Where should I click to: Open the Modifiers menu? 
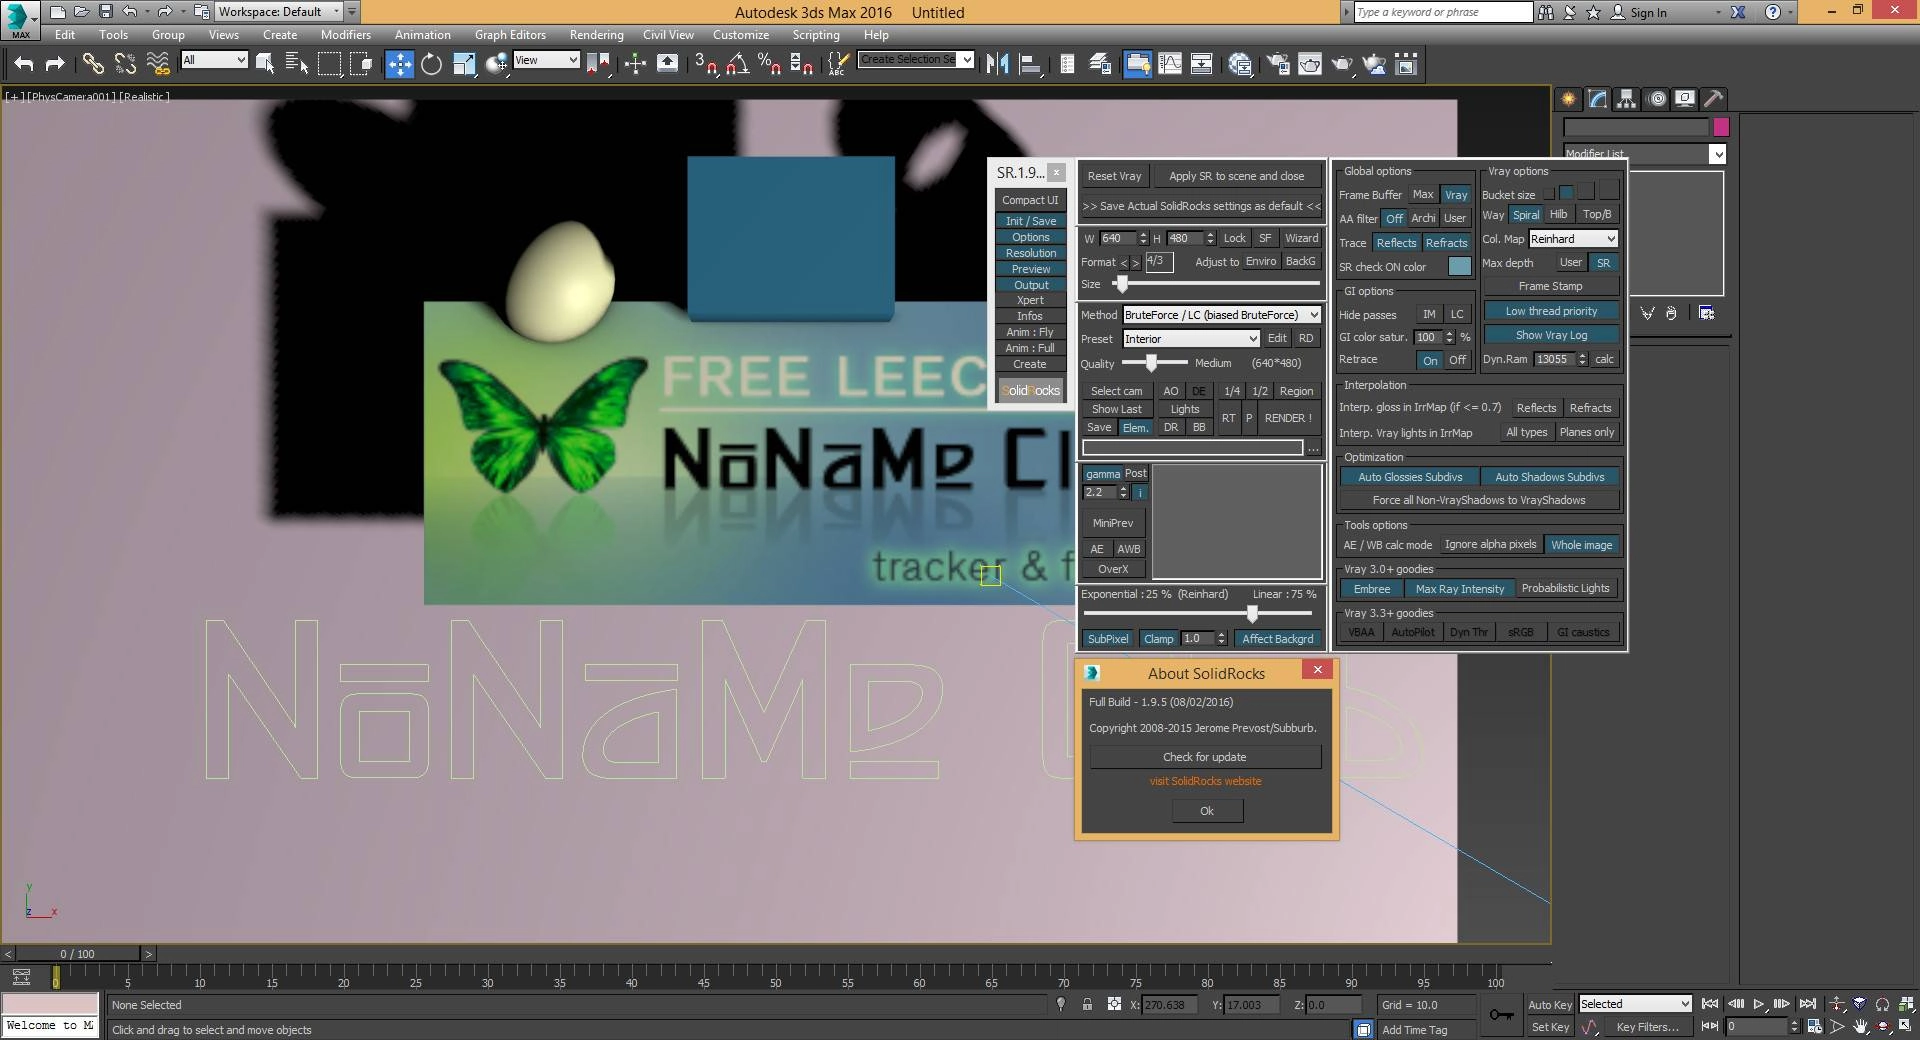[345, 35]
